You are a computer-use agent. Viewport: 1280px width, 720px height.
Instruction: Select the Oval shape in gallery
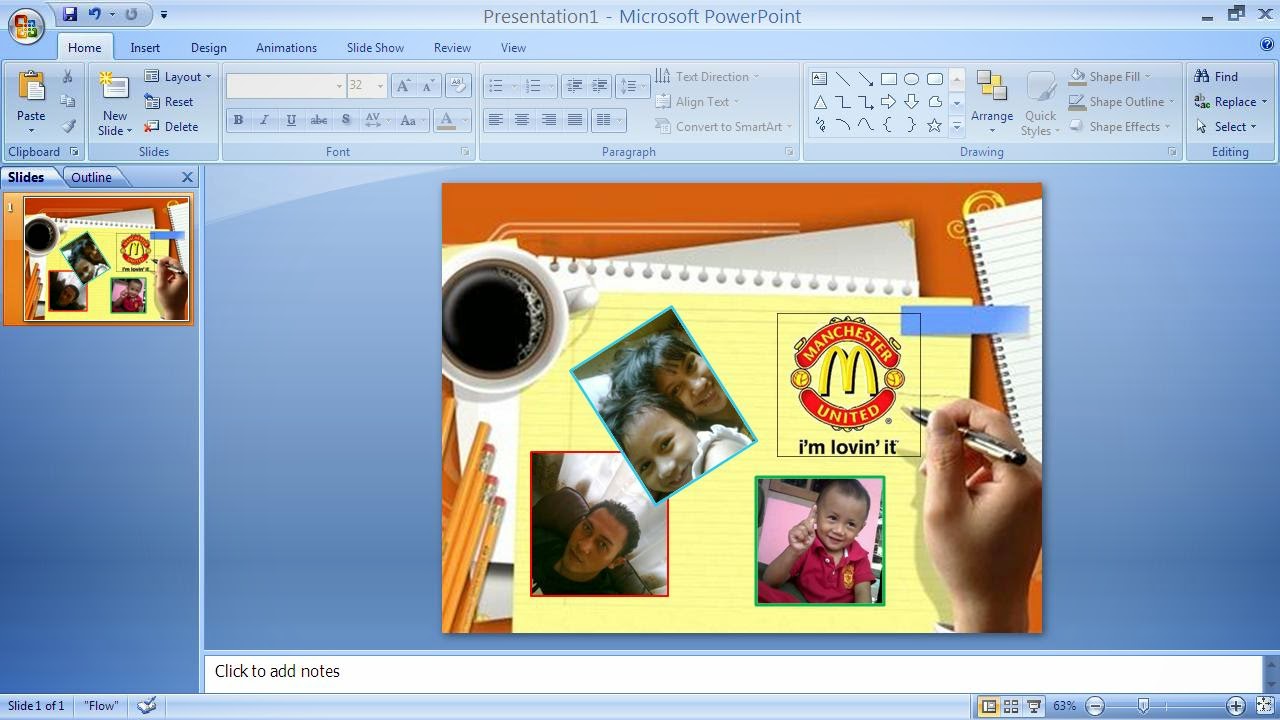tap(911, 78)
